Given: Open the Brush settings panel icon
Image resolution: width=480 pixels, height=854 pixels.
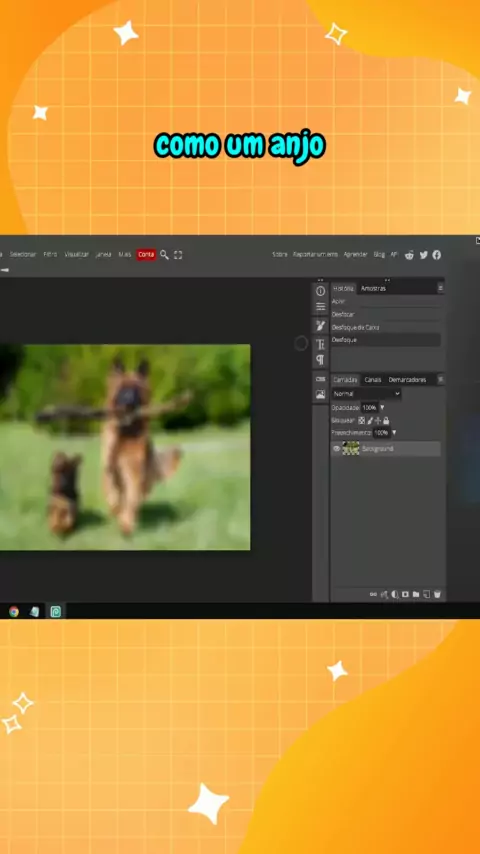Looking at the screenshot, I should click(x=320, y=326).
